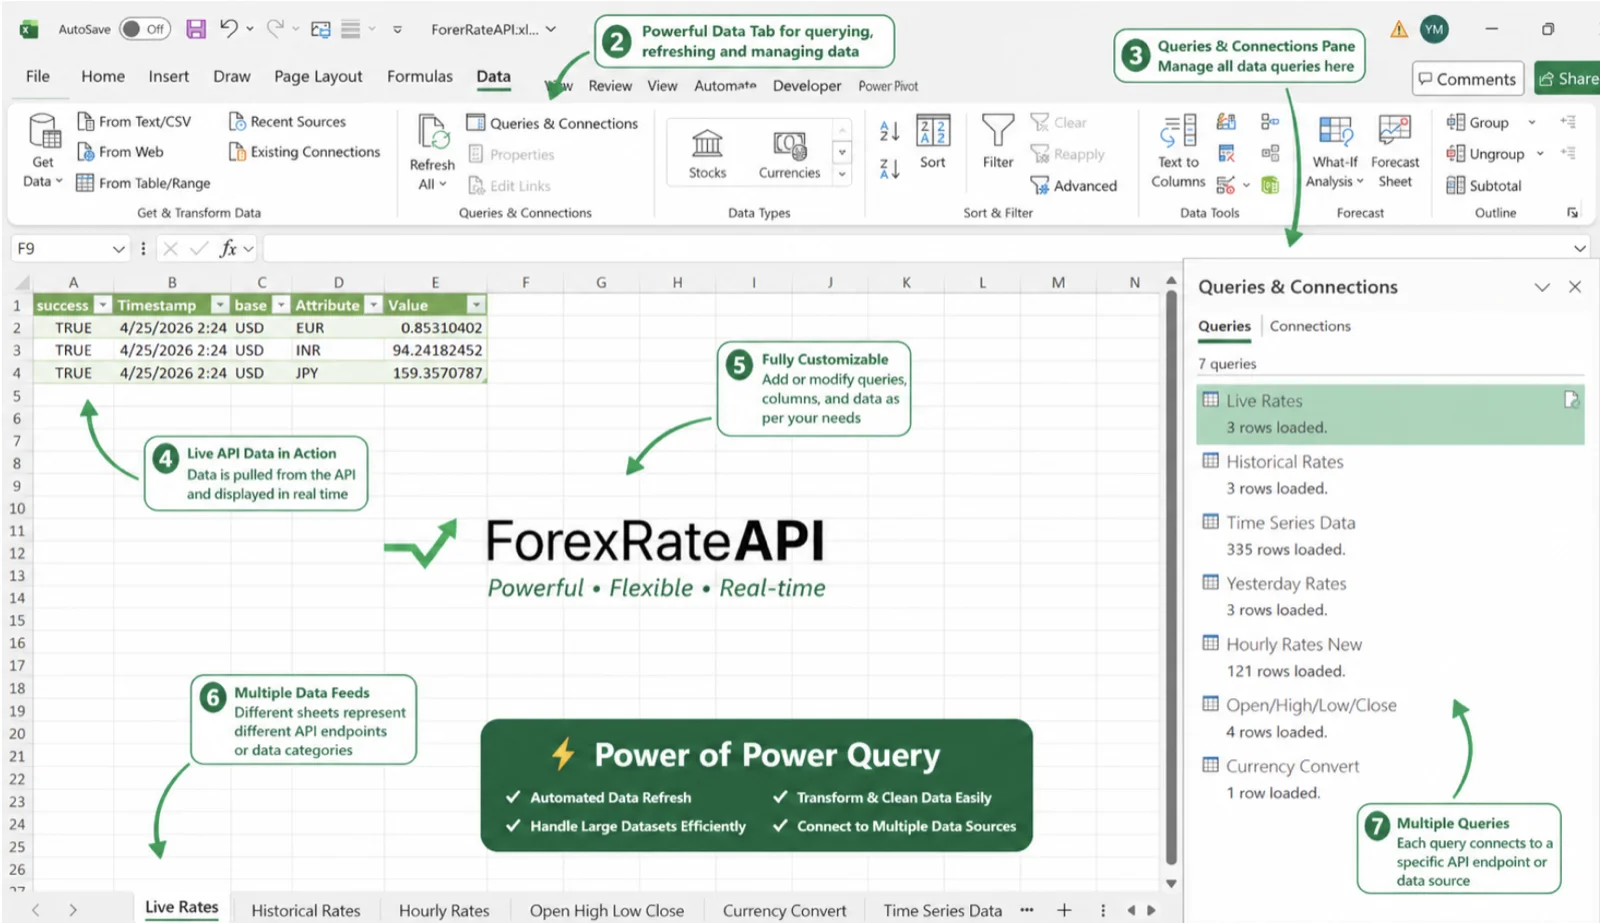Open the Queries & Connections pane options chevron
1600x923 pixels.
(1542, 287)
